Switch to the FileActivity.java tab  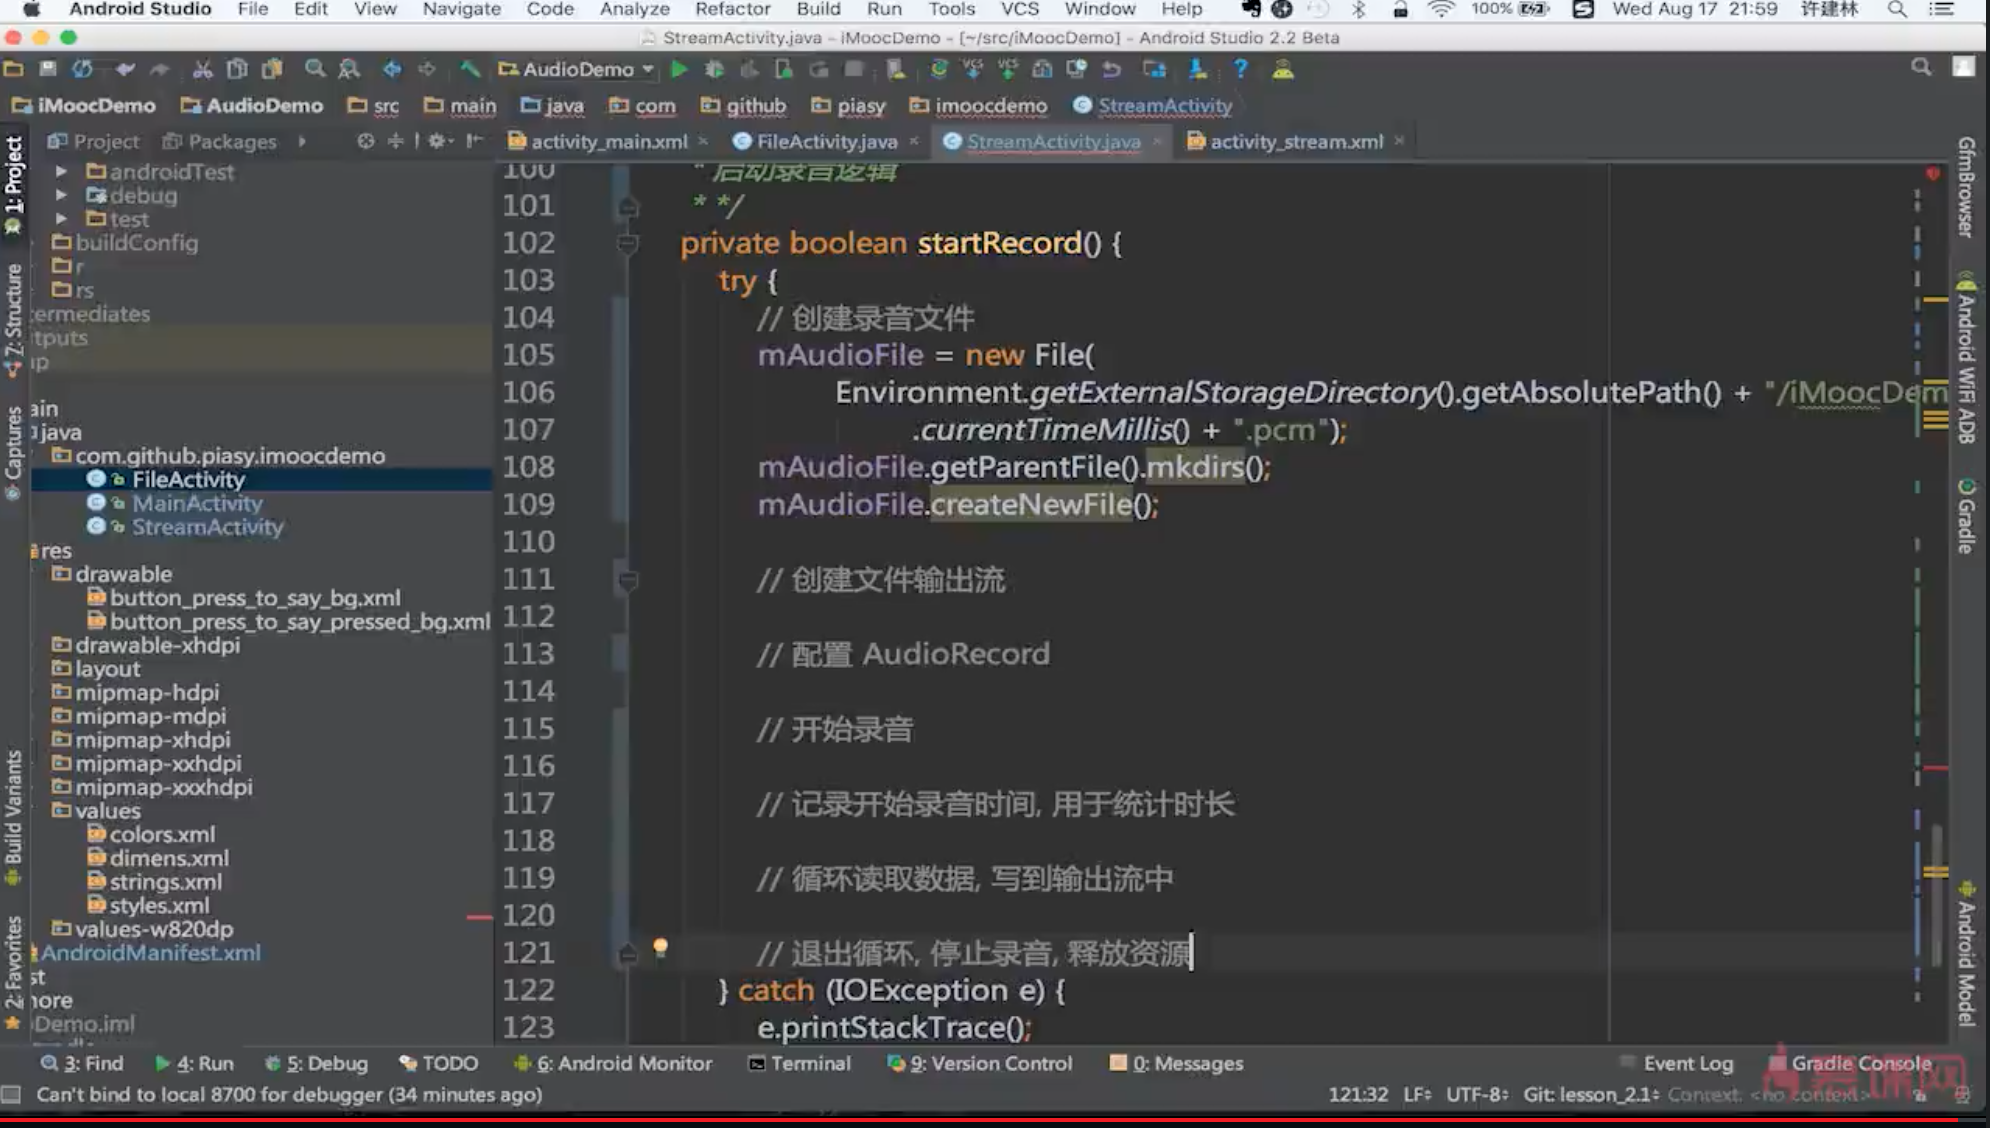tap(825, 141)
